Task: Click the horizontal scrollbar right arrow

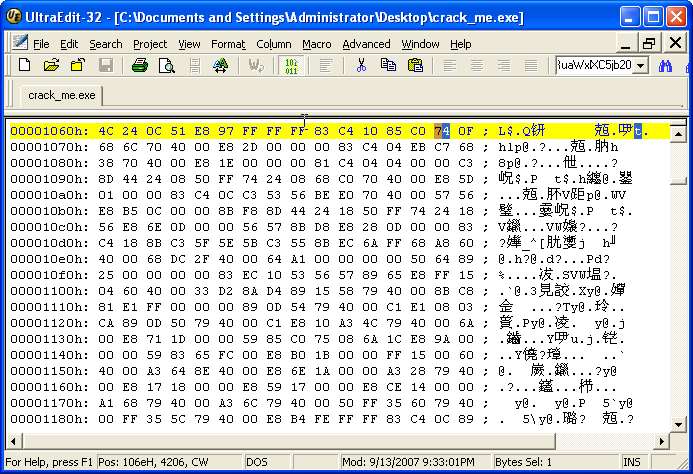Action: coord(662,441)
